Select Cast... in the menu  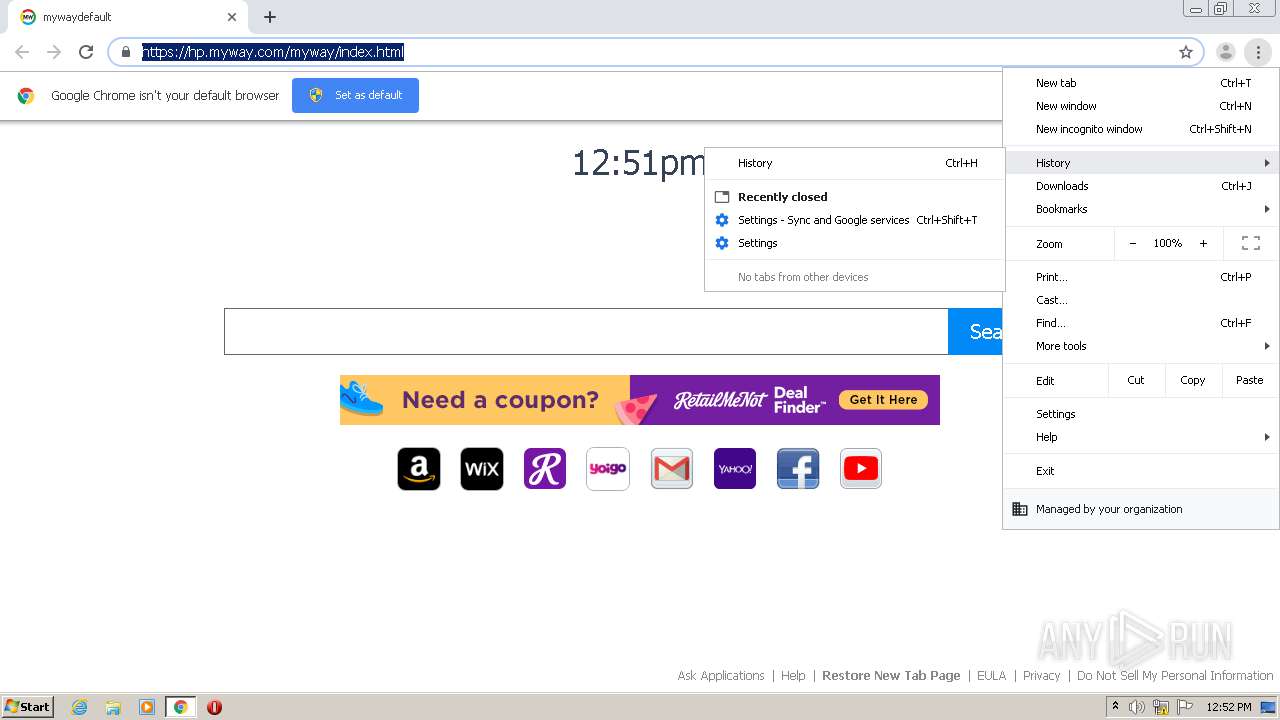[1141, 300]
